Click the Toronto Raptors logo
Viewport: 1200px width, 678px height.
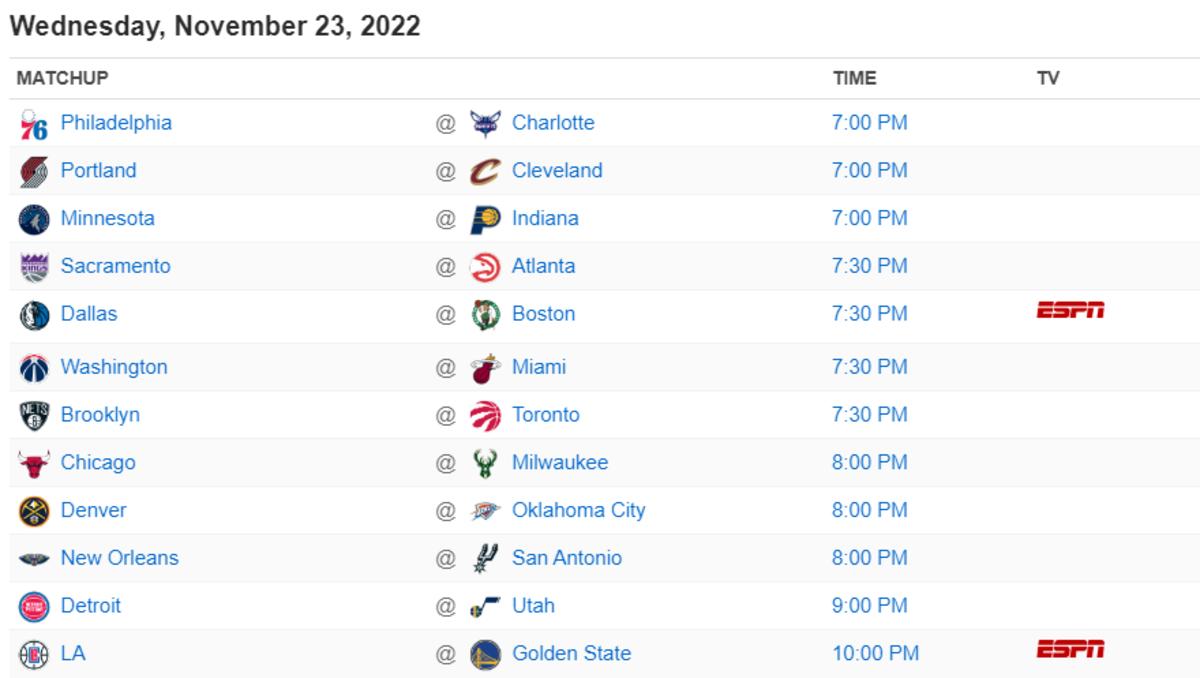485,416
